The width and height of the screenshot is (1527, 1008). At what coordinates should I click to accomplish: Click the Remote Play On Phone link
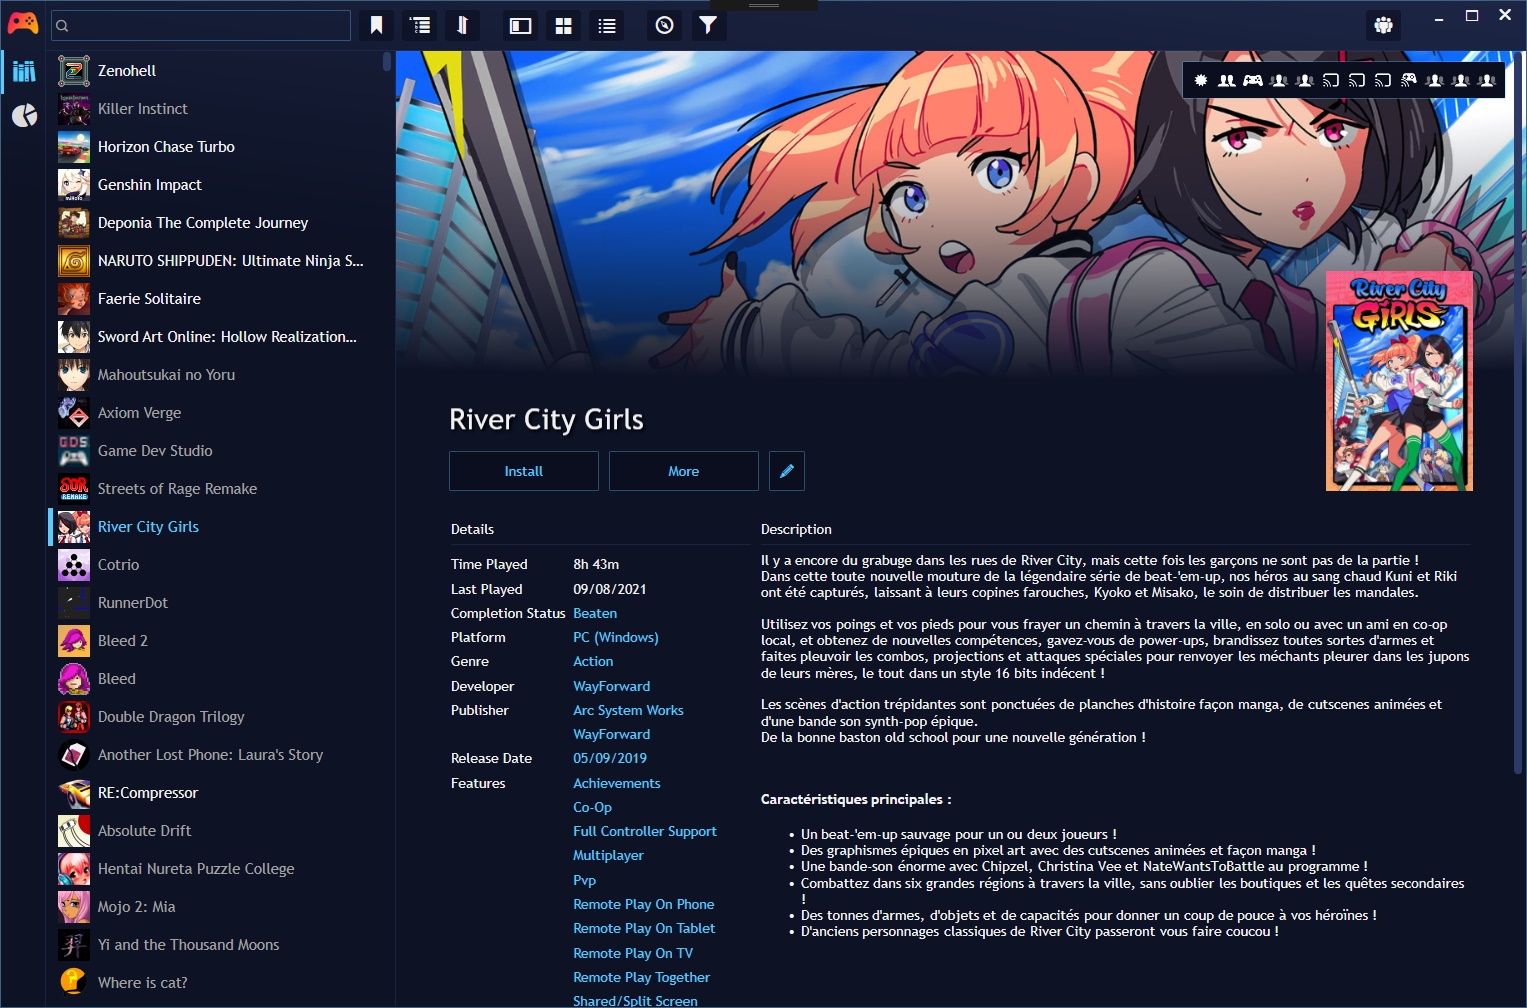click(644, 904)
